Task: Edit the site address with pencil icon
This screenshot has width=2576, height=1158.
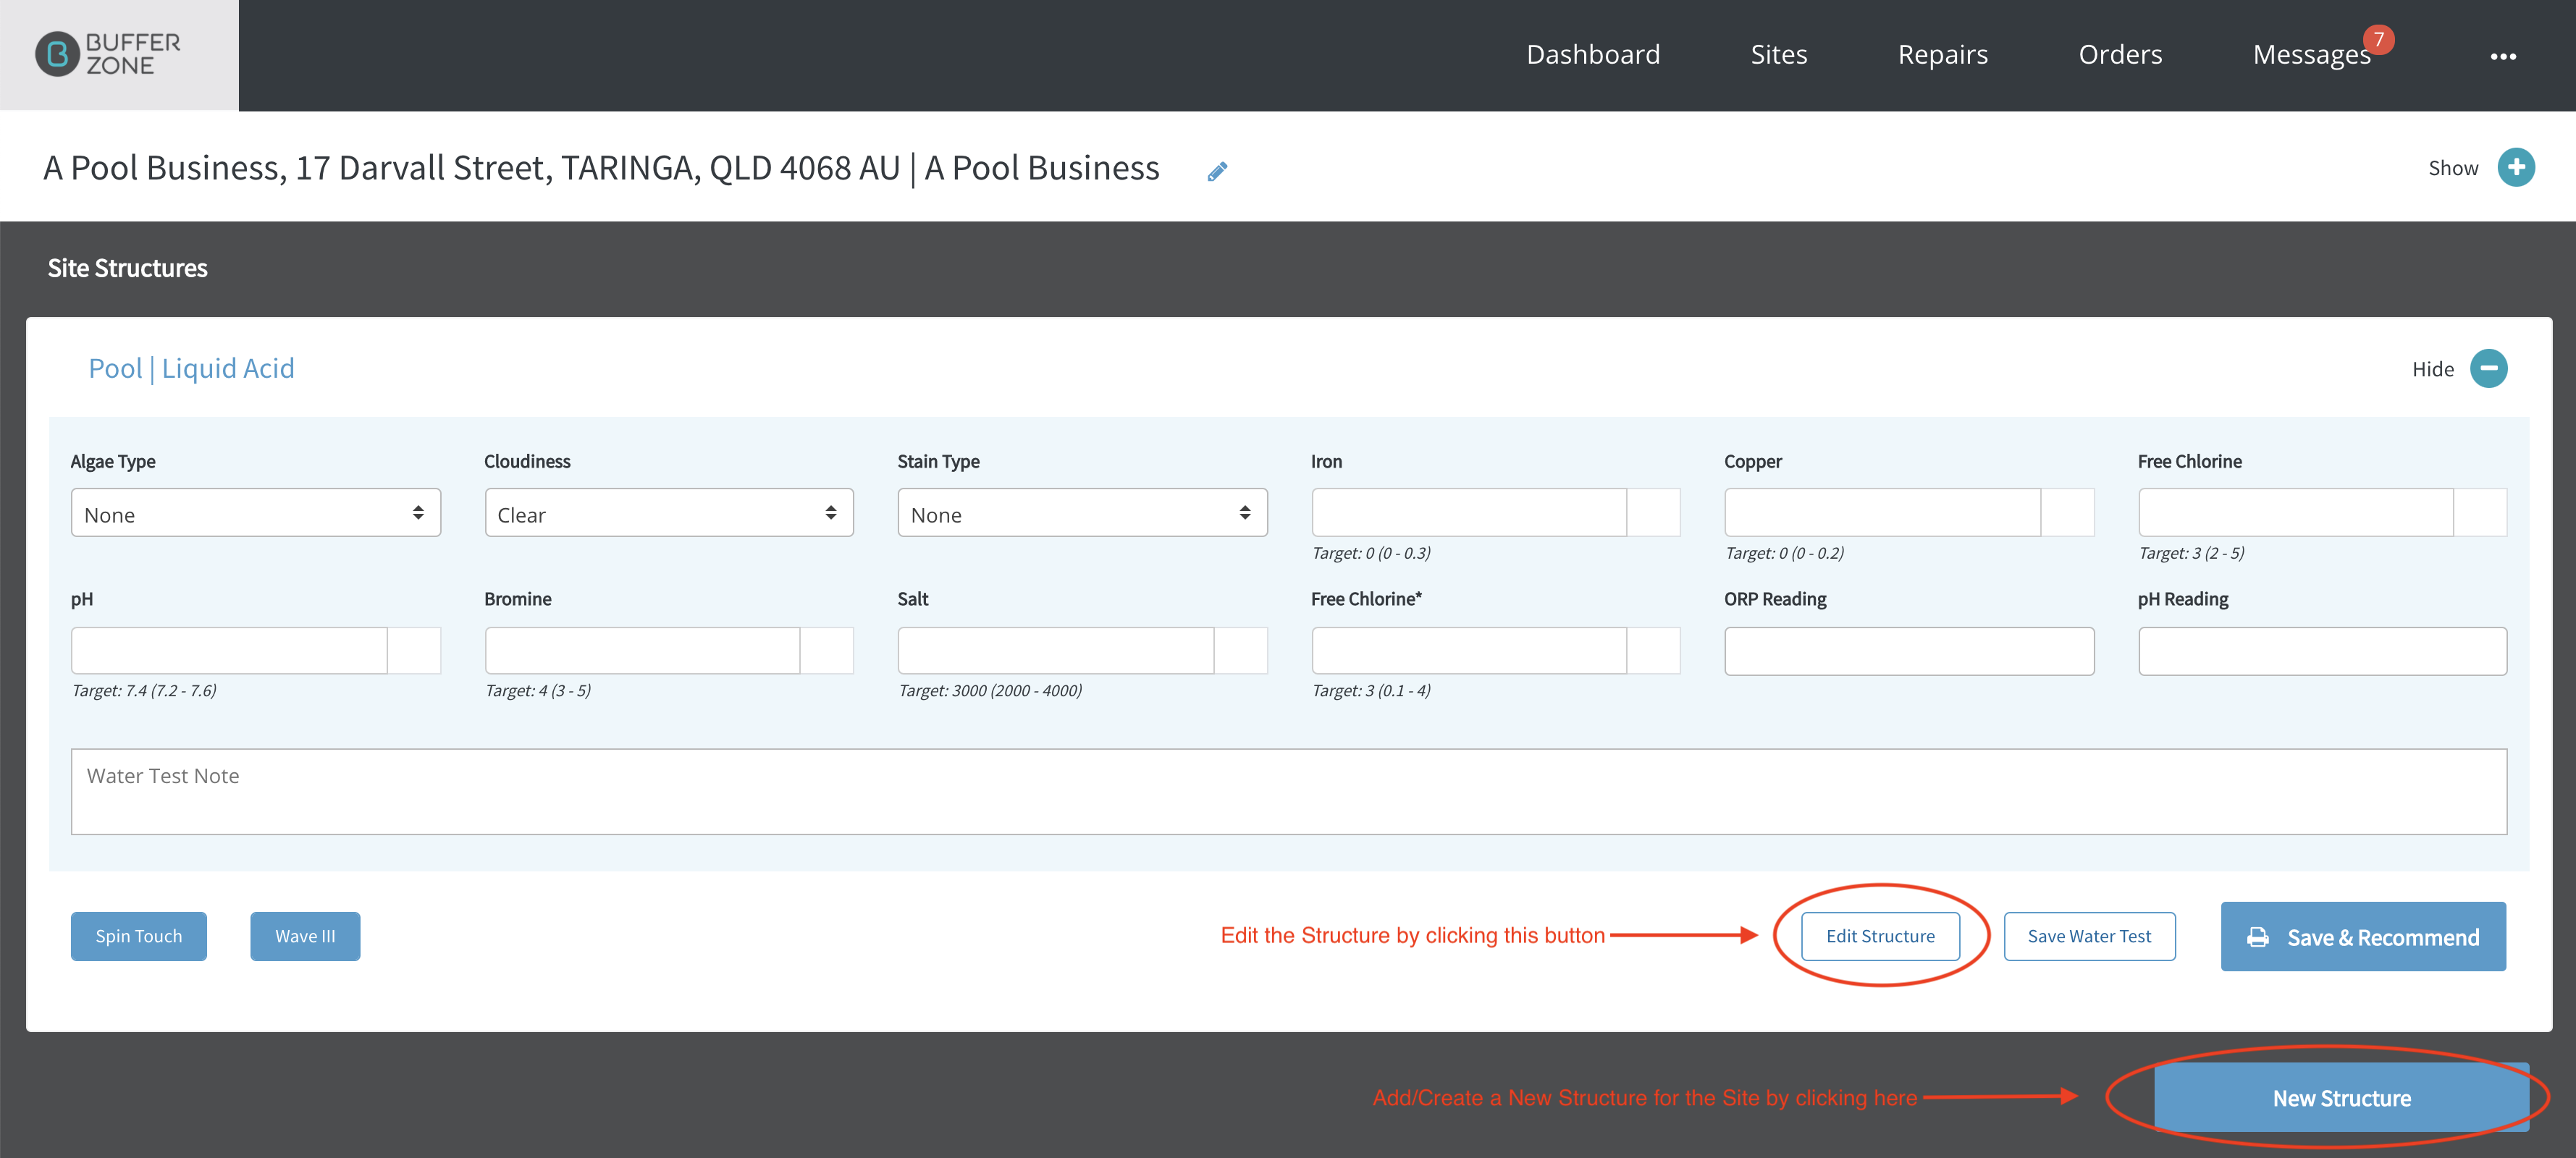Action: pyautogui.click(x=1217, y=171)
